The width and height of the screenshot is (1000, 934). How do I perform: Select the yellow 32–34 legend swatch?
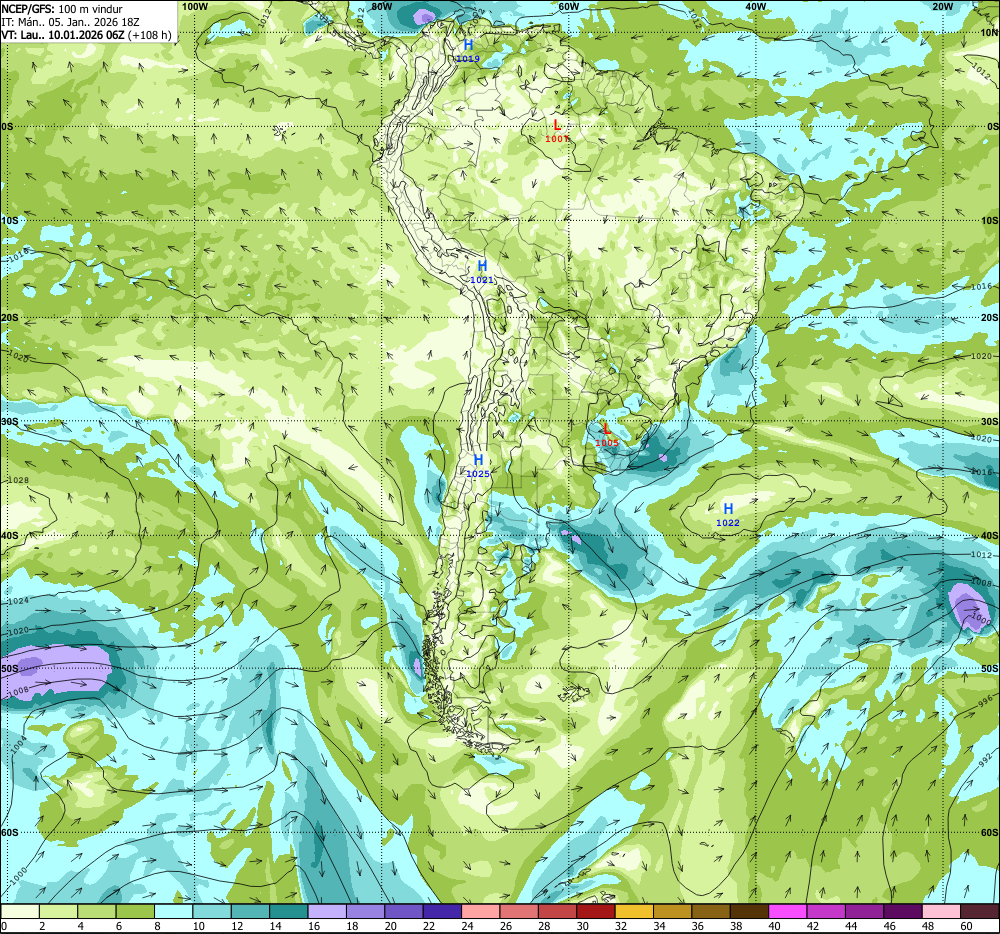(634, 912)
